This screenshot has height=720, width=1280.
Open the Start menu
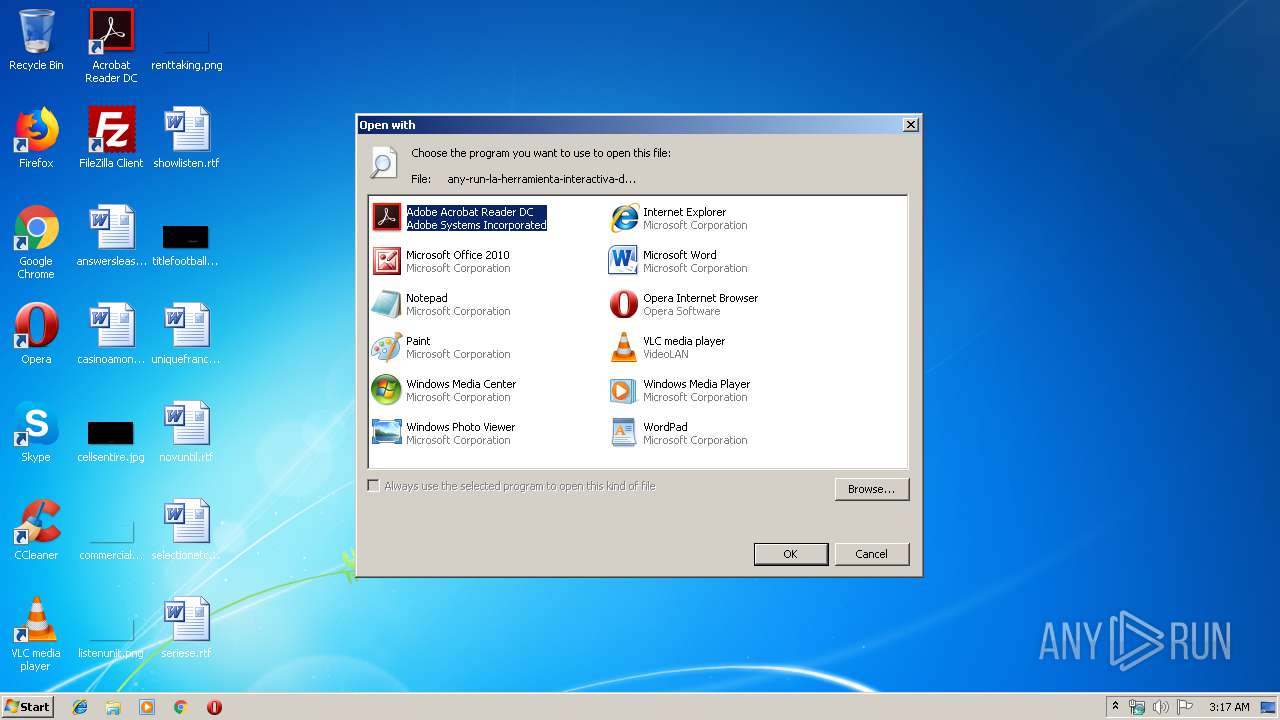28,707
